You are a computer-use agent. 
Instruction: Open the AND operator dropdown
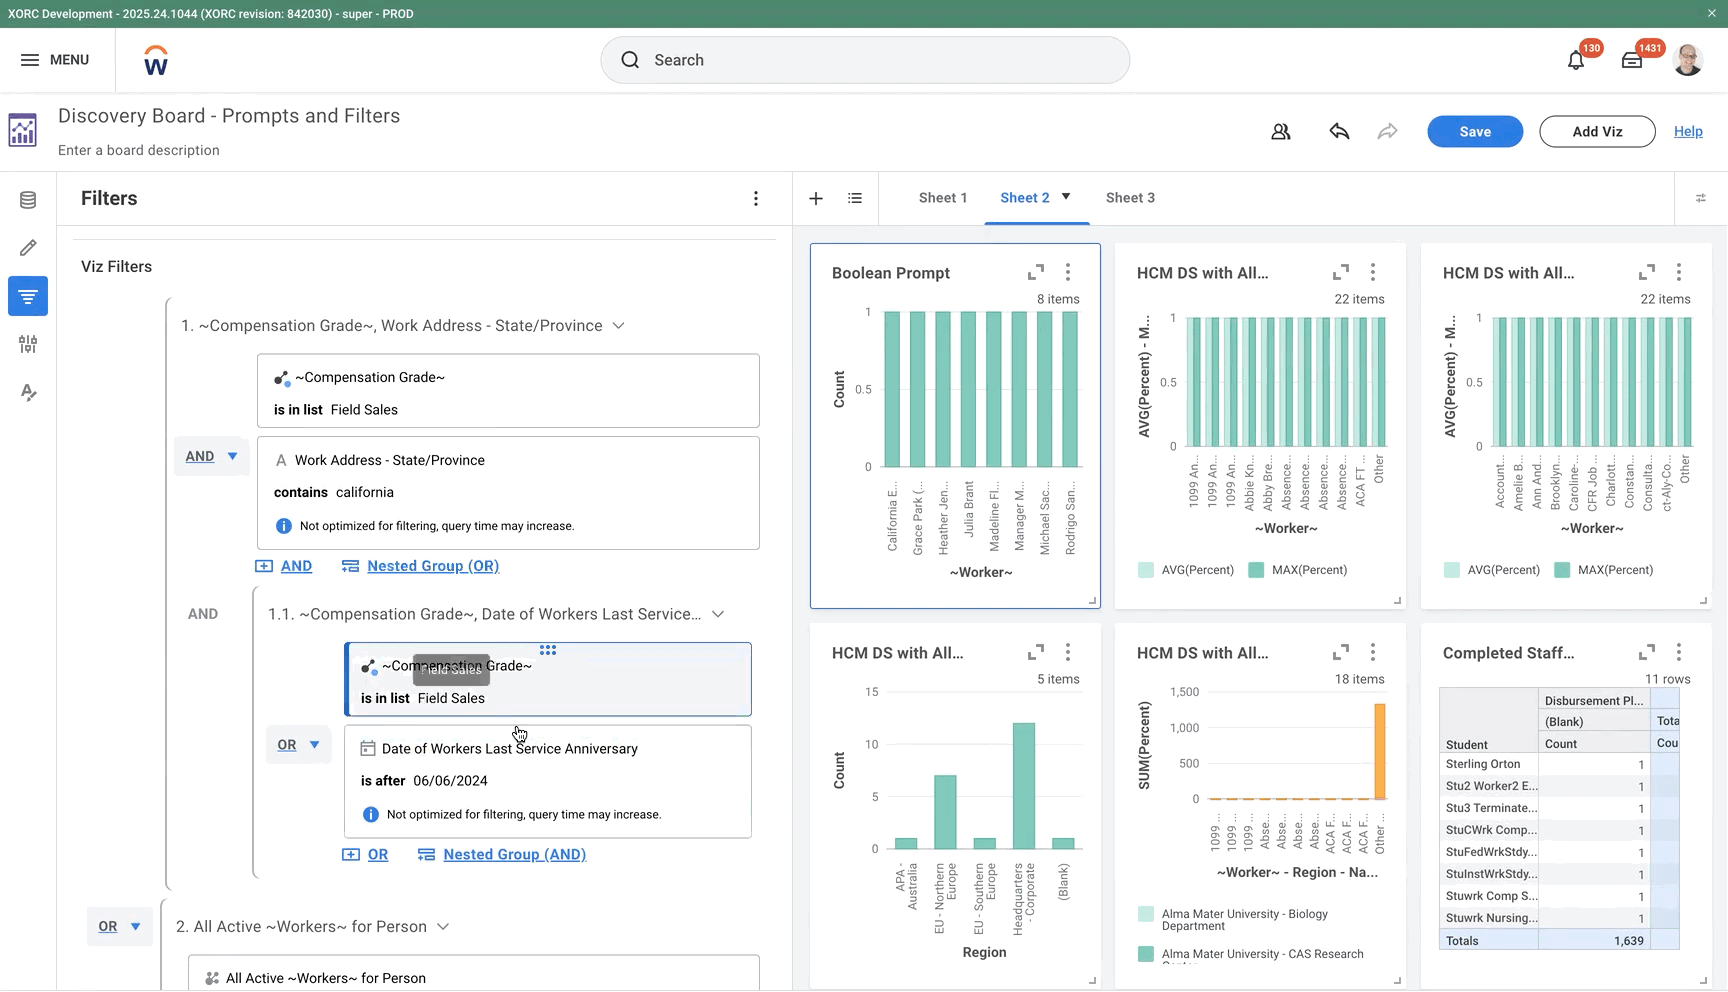coord(211,456)
